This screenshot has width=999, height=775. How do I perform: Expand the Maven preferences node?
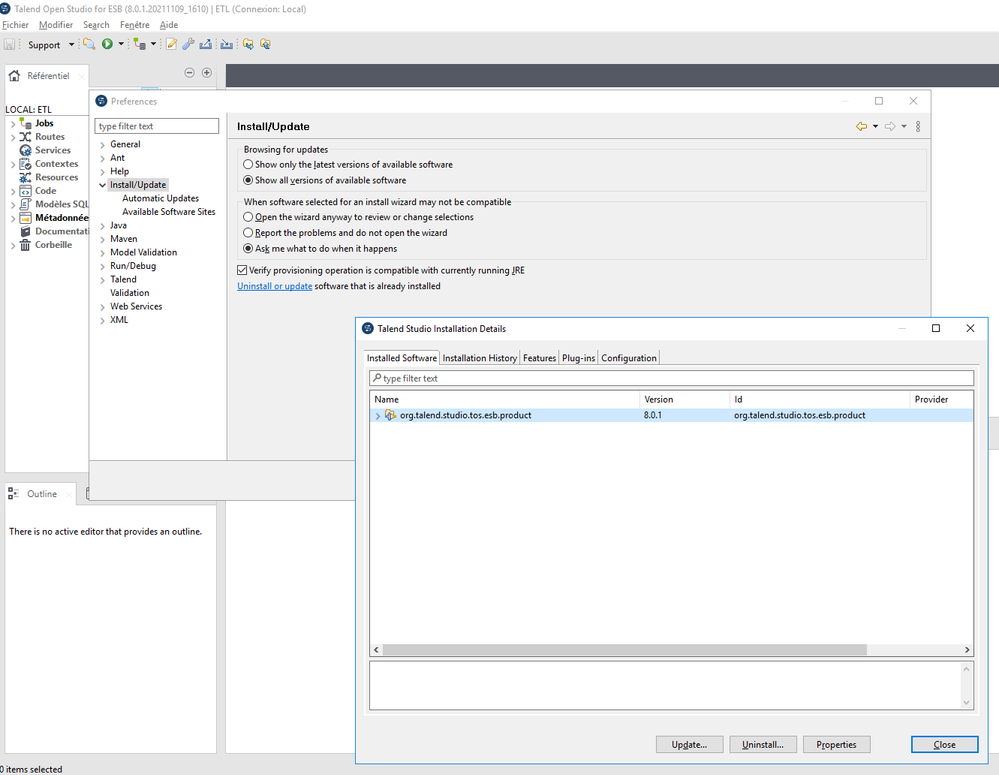click(103, 239)
